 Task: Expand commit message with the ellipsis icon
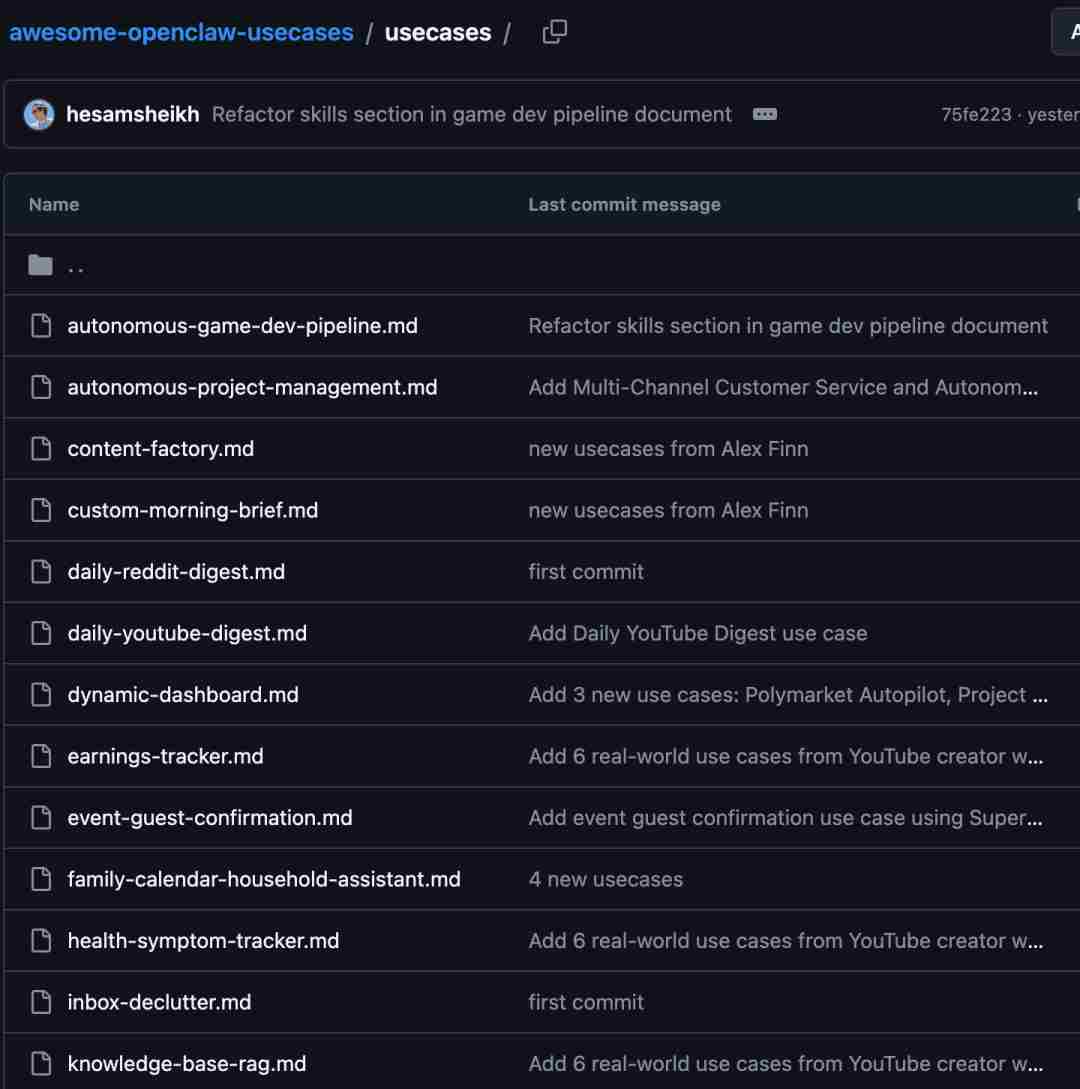tap(764, 114)
